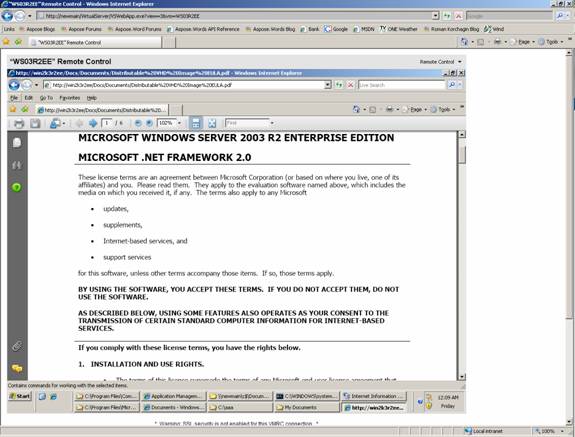Click the remote desktop Start button
Viewport: 575px width, 437px height.
click(x=20, y=396)
